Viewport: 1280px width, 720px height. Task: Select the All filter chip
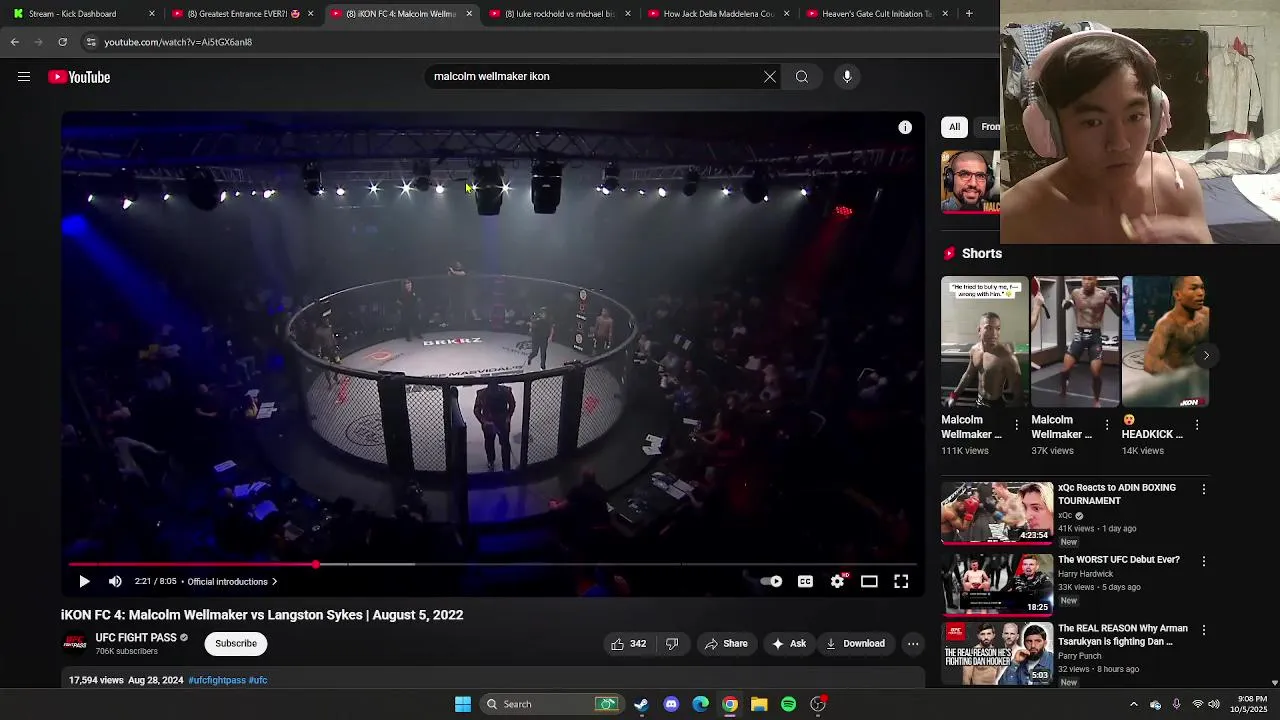[x=954, y=127]
